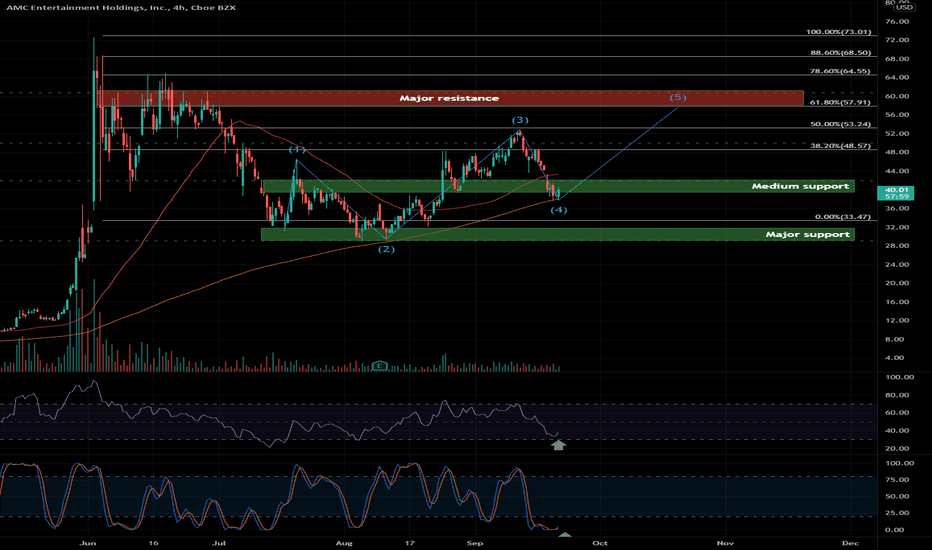Click the Dec date on time axis
Screen dimensions: 932x550
(851, 543)
